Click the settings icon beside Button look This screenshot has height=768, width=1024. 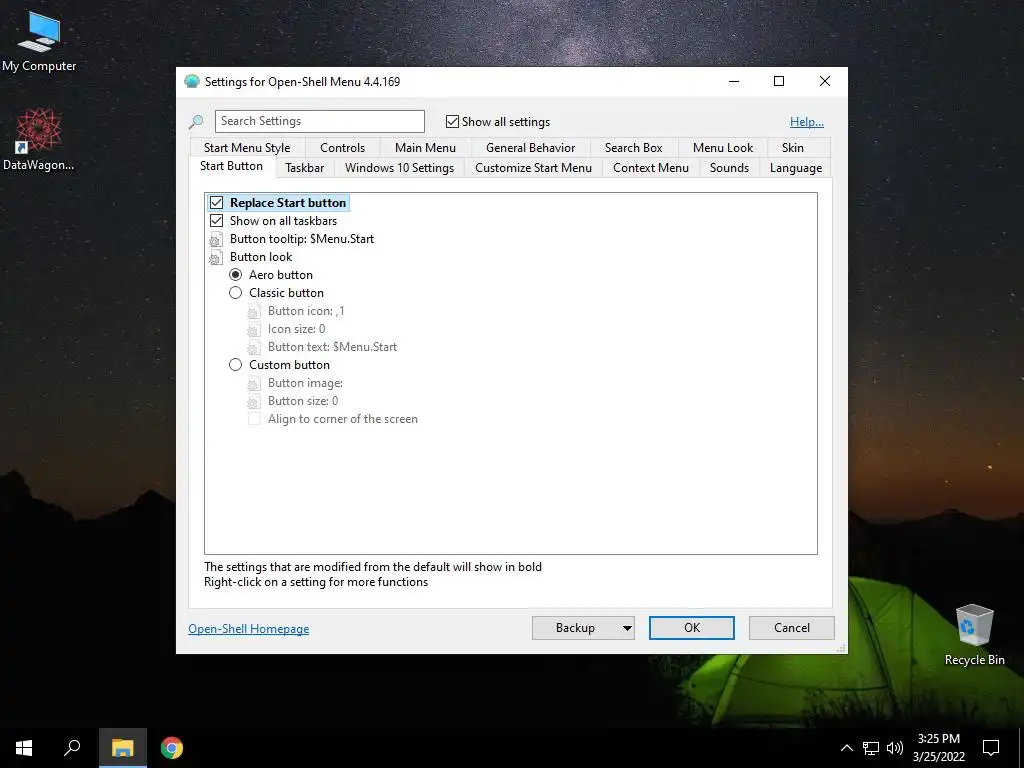(x=216, y=257)
